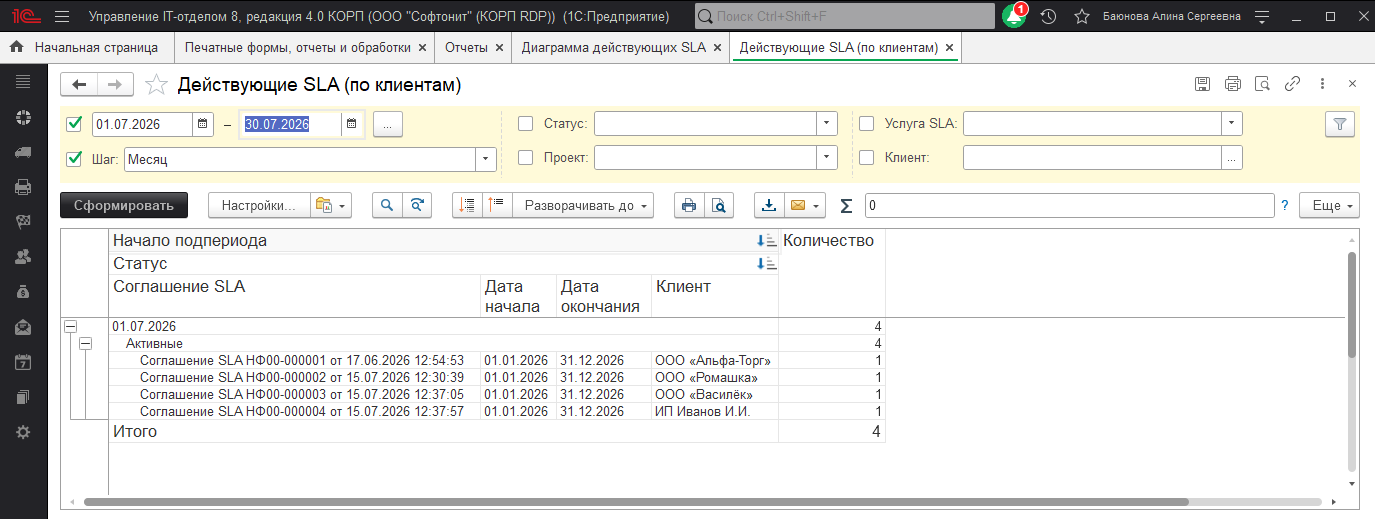The width and height of the screenshot is (1375, 519).
Task: Click the Настройки... button
Action: [x=259, y=205]
